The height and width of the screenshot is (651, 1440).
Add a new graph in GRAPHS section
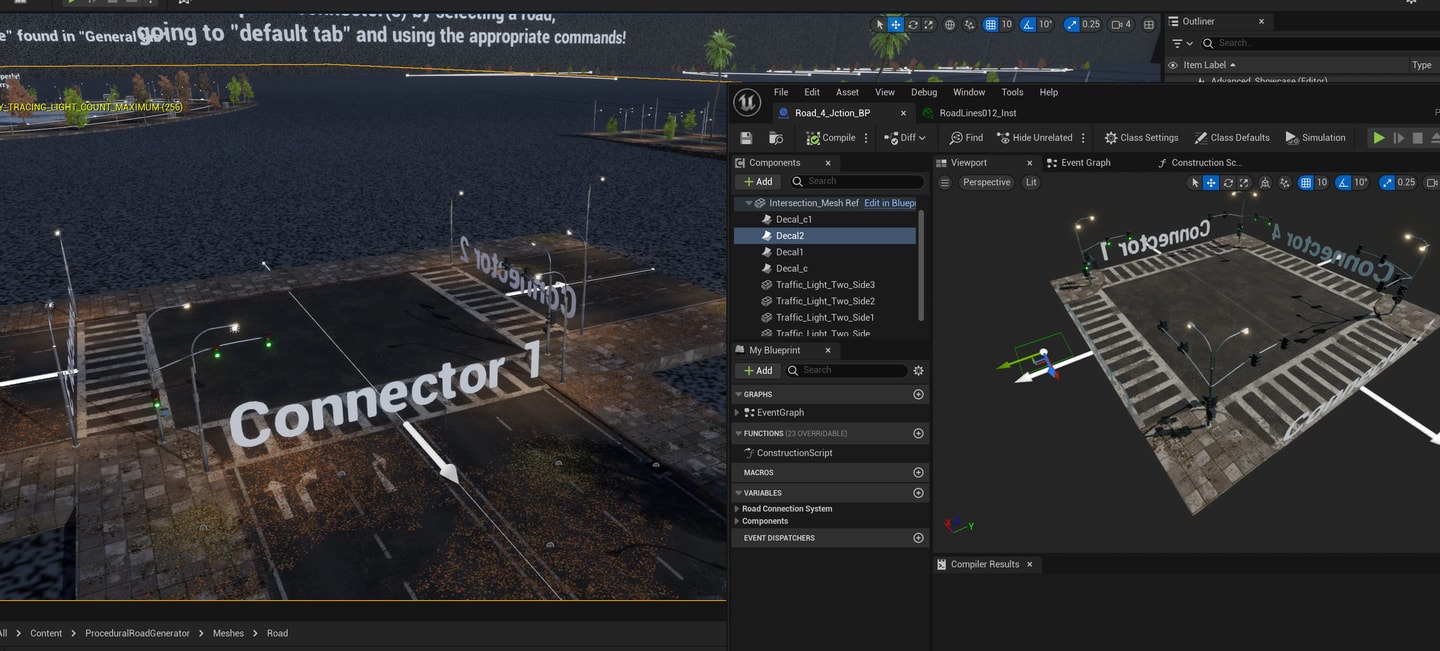click(x=918, y=395)
